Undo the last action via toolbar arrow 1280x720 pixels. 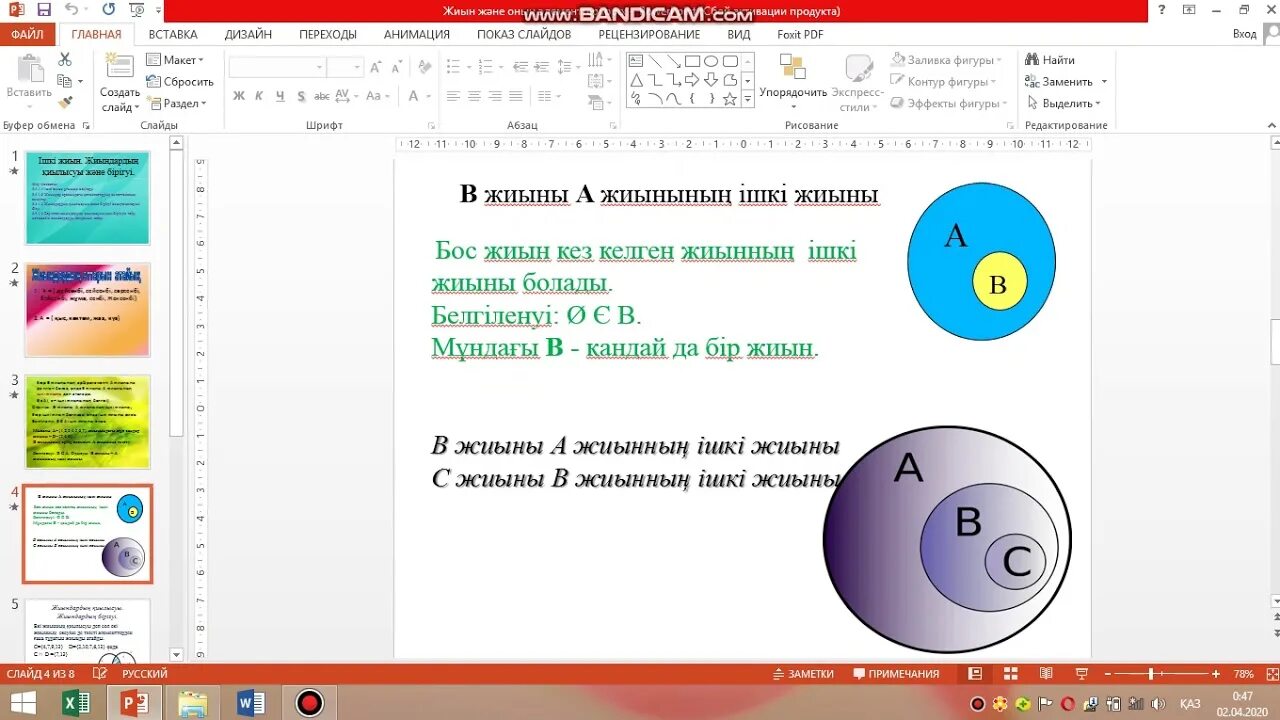(x=71, y=10)
